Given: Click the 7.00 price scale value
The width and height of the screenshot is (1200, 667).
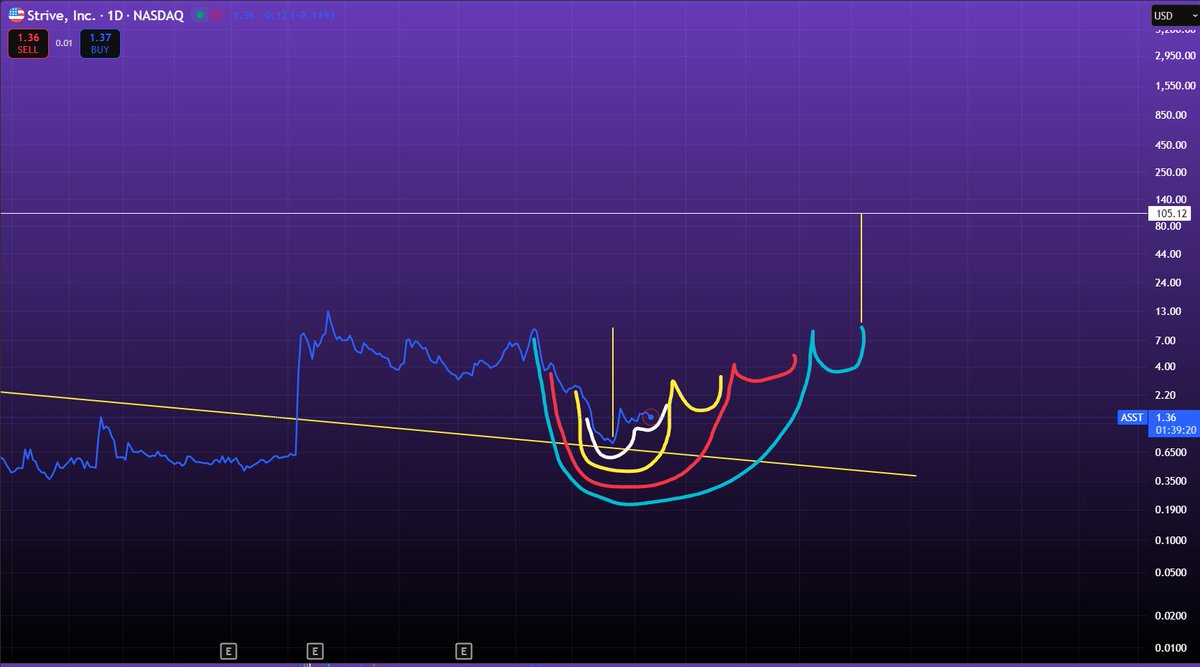Looking at the screenshot, I should [x=1164, y=340].
